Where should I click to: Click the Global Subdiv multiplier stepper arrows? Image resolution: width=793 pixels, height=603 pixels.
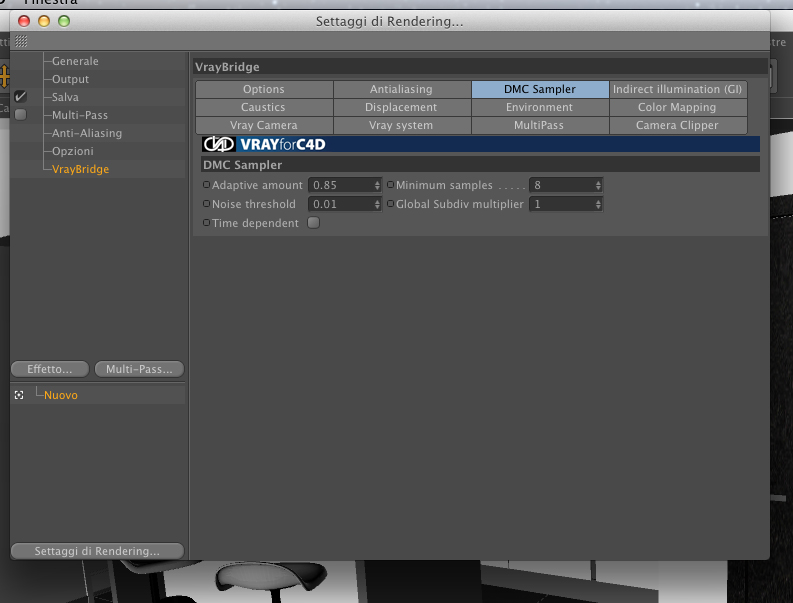coord(598,204)
